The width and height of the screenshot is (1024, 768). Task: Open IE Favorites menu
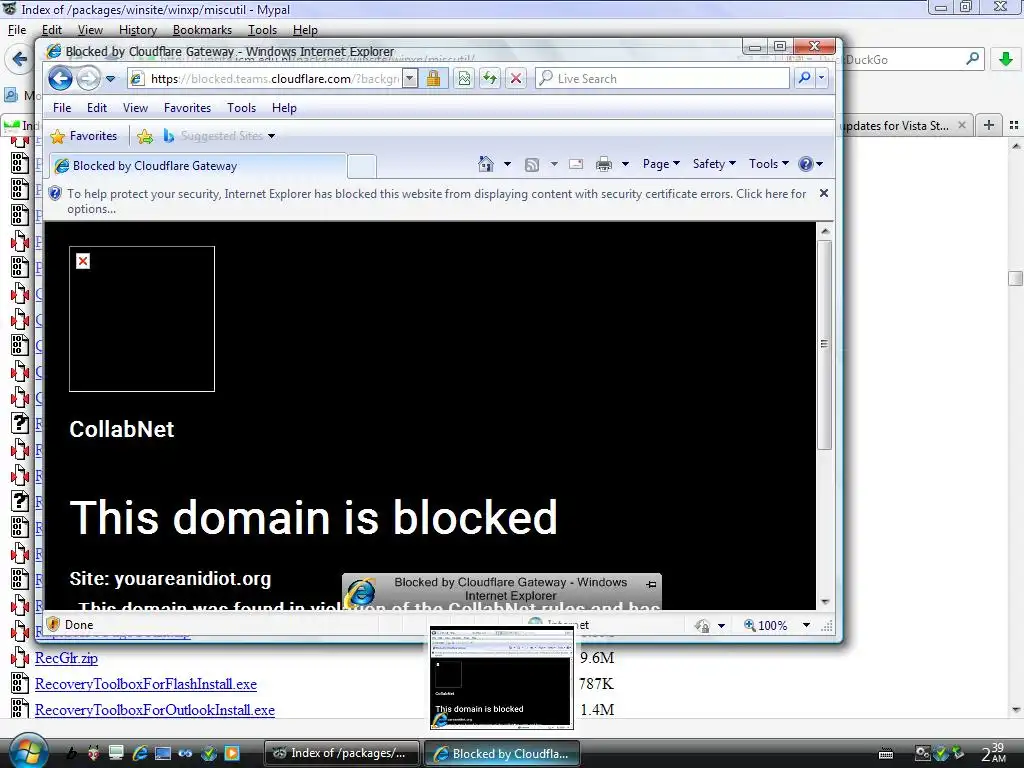(x=187, y=108)
